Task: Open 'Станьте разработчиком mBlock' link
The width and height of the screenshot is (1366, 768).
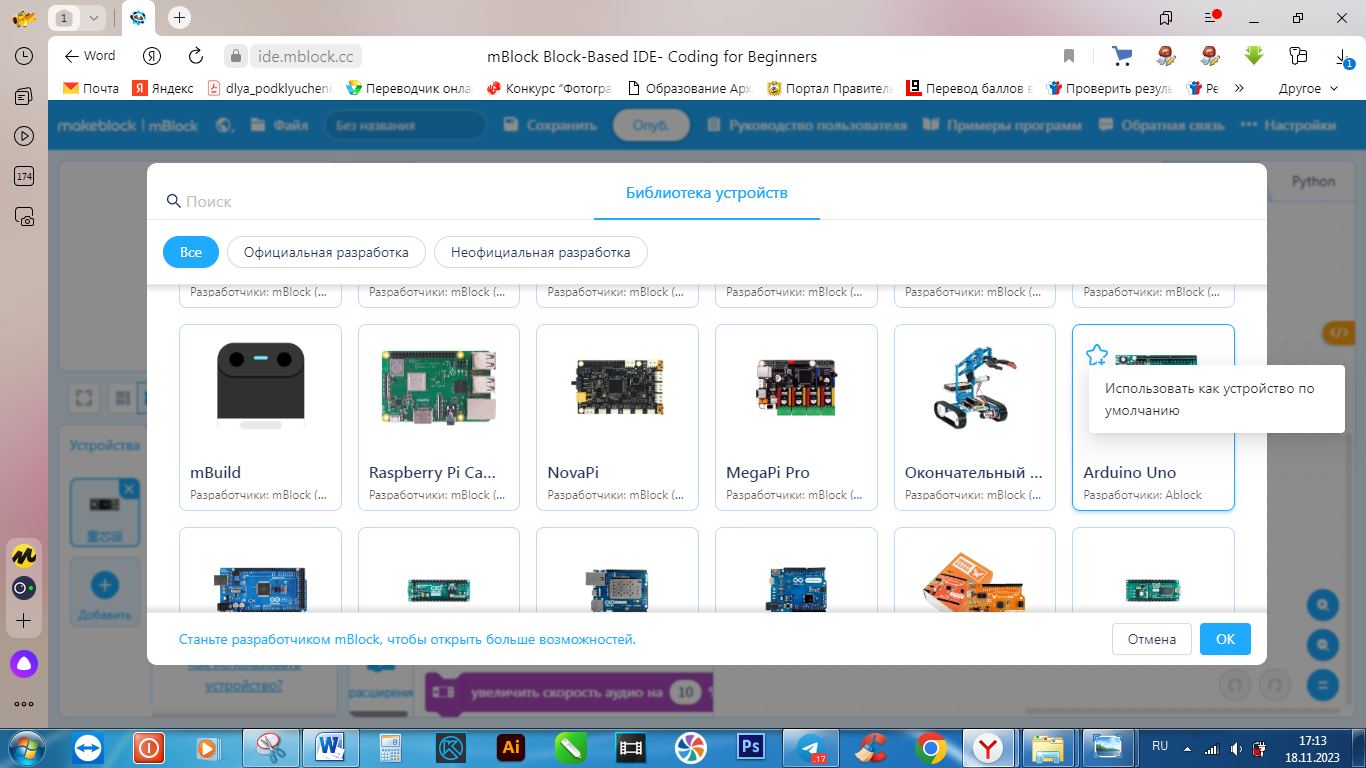Action: (x=407, y=639)
